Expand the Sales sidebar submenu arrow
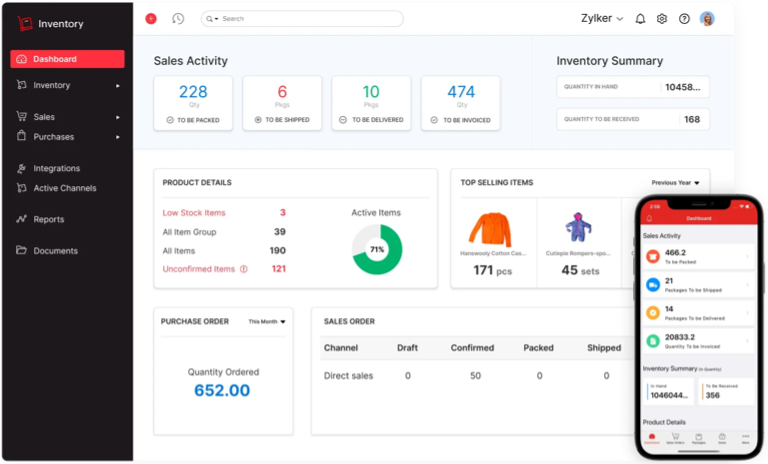Viewport: 768px width, 464px height. 118,117
